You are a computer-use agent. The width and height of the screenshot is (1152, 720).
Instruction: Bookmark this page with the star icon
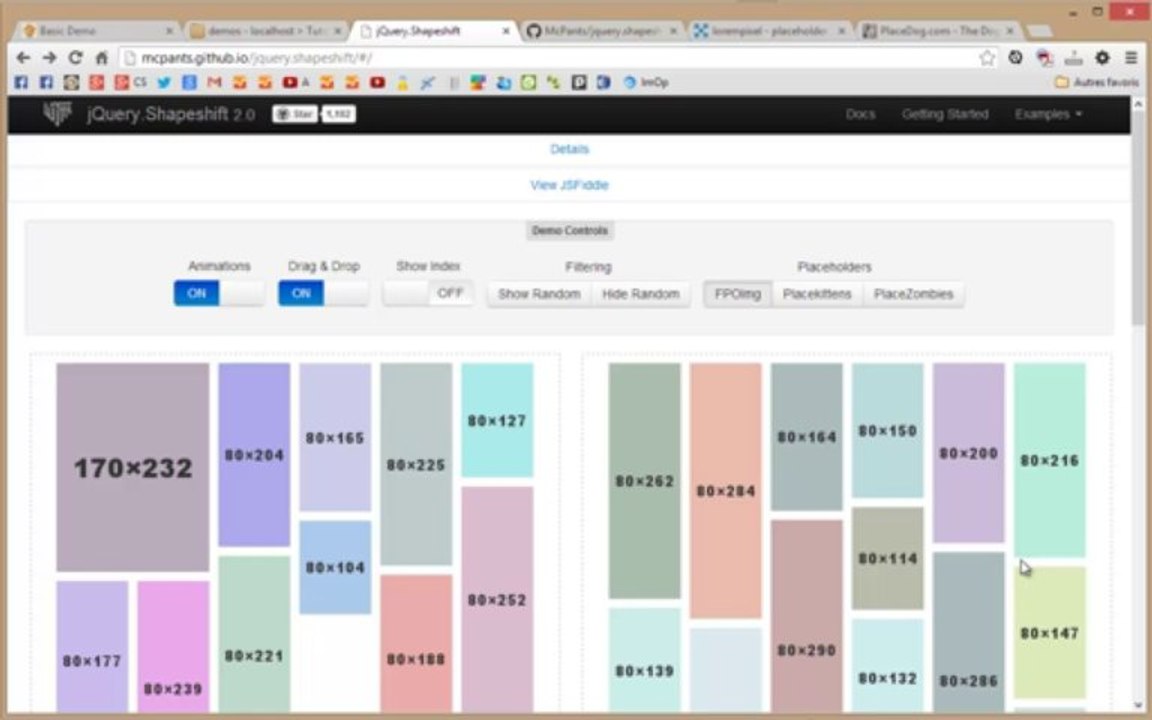coord(987,57)
